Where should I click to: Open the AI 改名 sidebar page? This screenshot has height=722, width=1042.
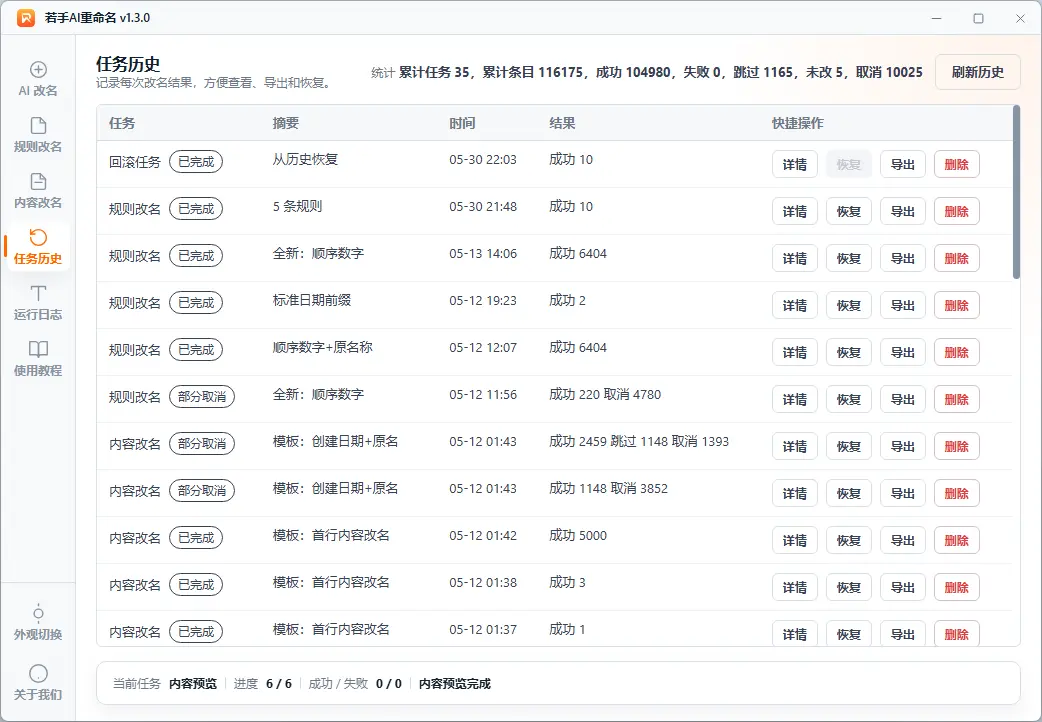click(38, 79)
